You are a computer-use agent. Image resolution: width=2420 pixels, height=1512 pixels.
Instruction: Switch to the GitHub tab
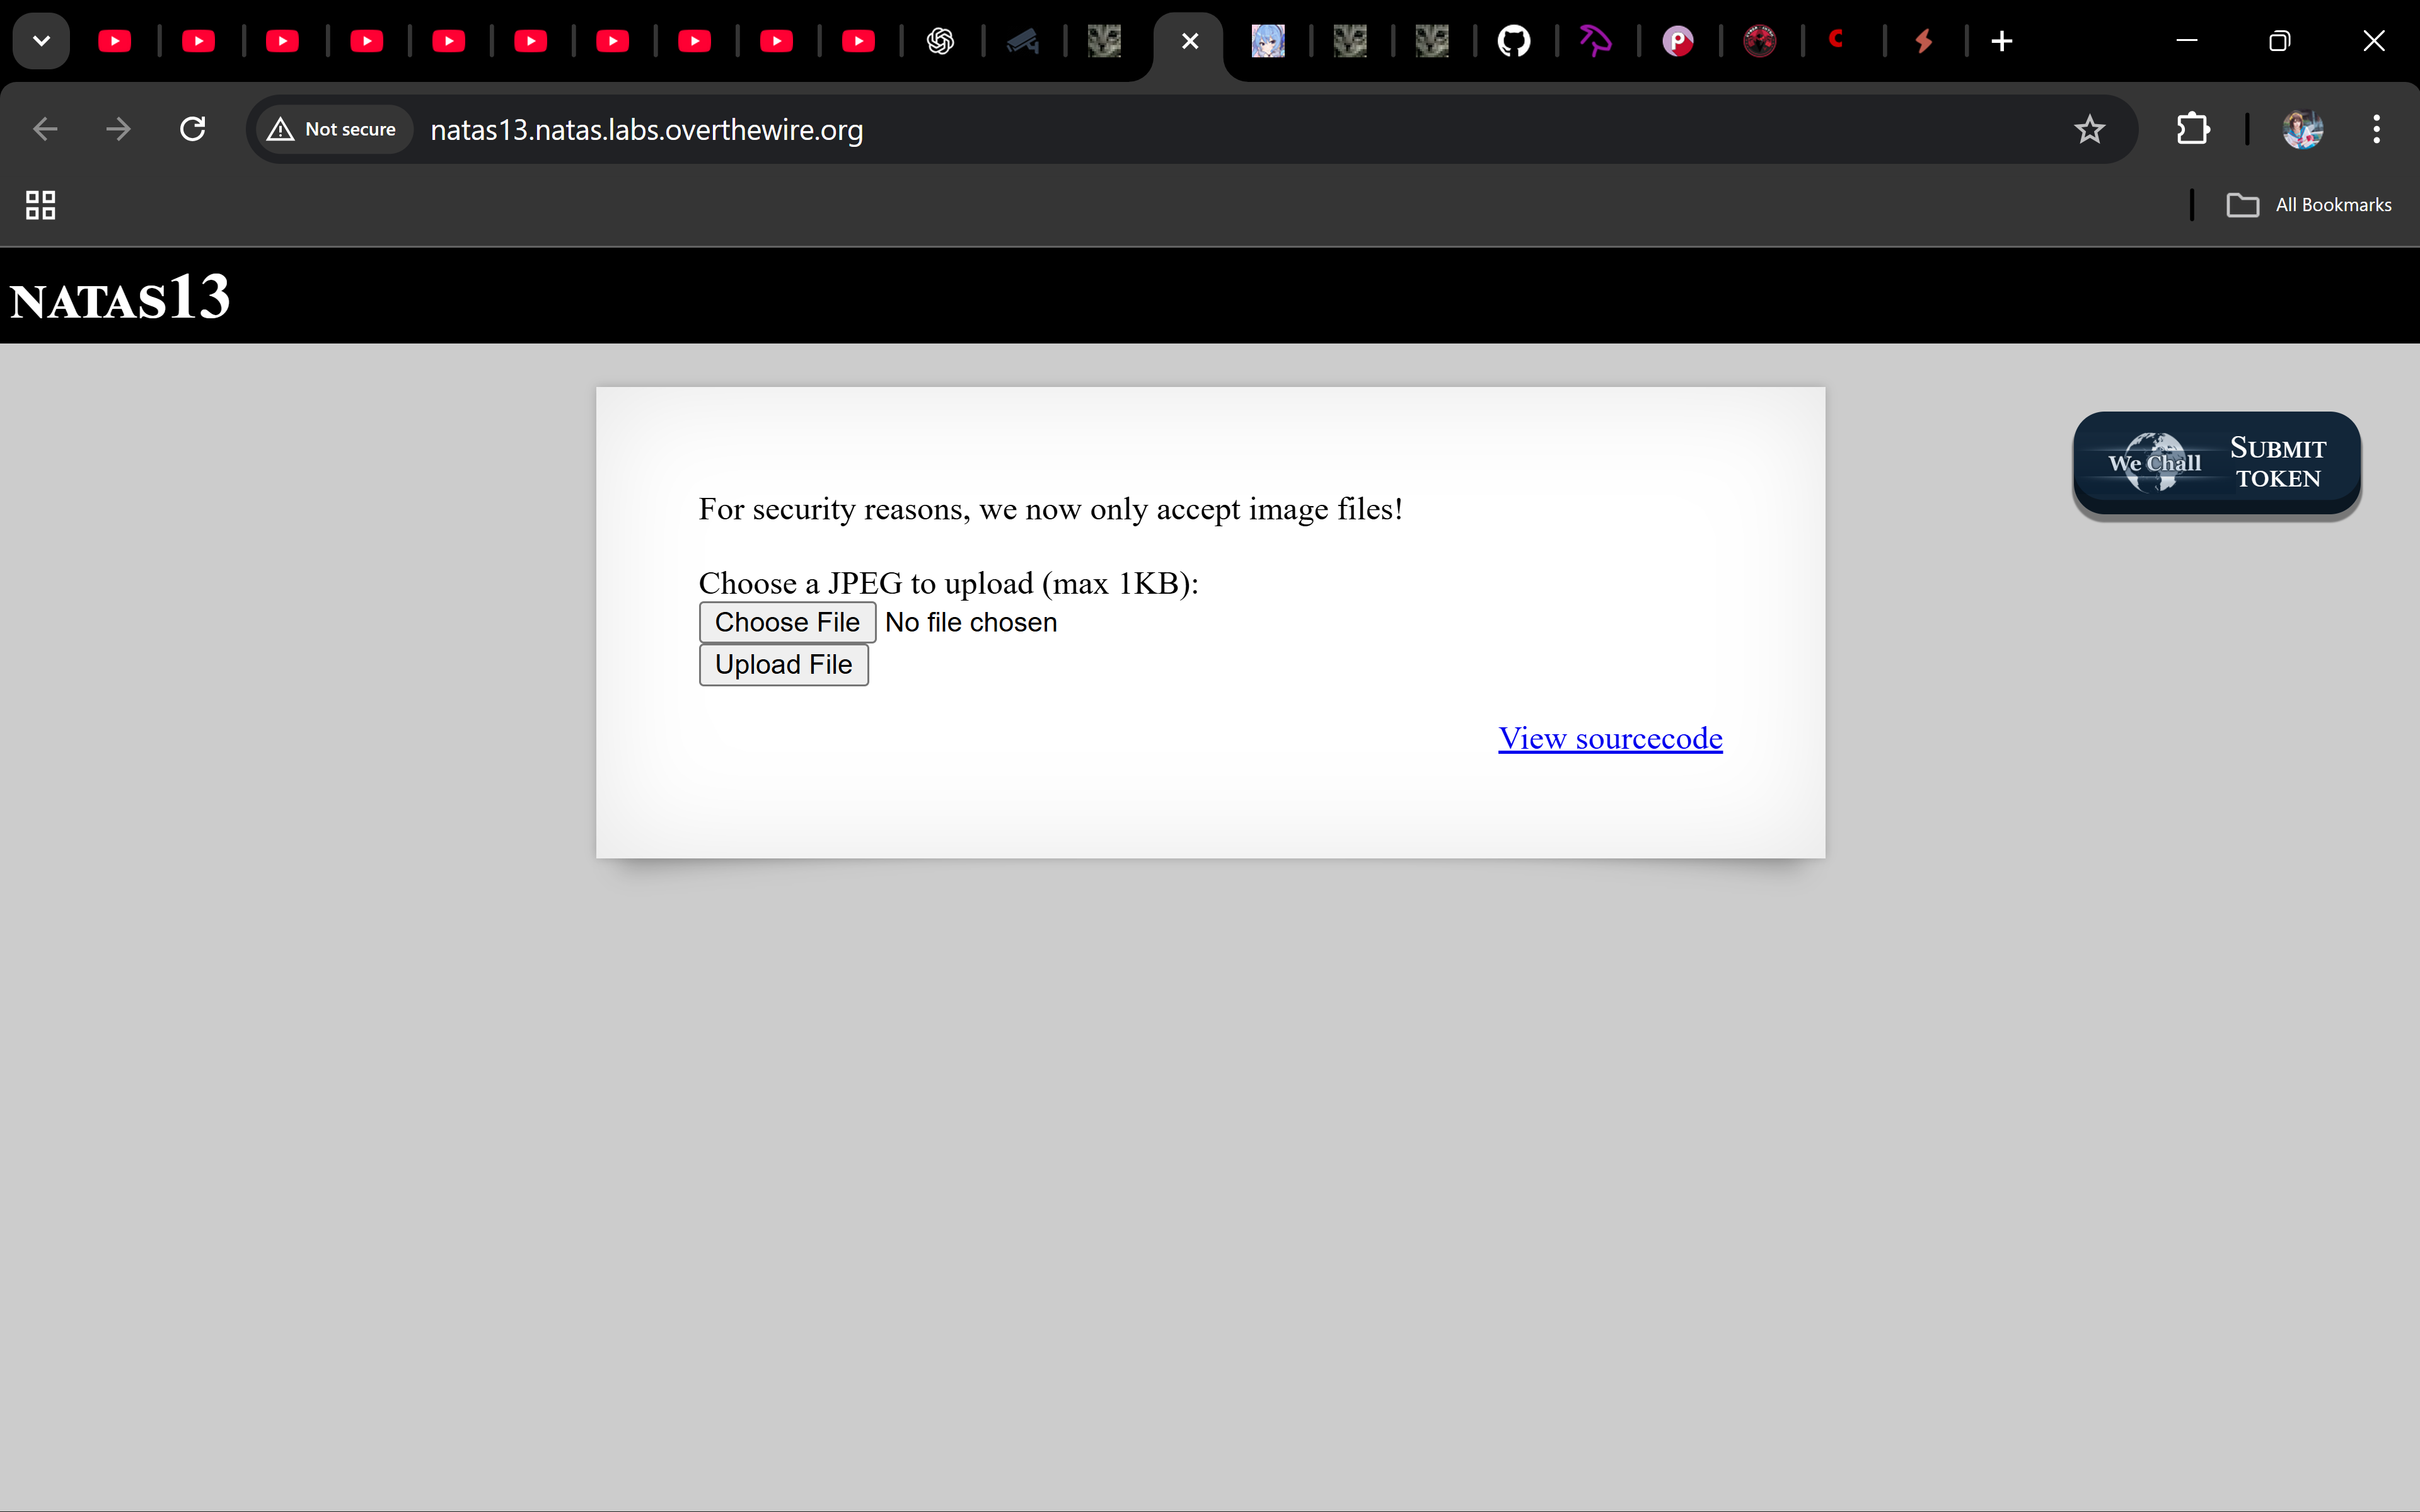[x=1513, y=41]
